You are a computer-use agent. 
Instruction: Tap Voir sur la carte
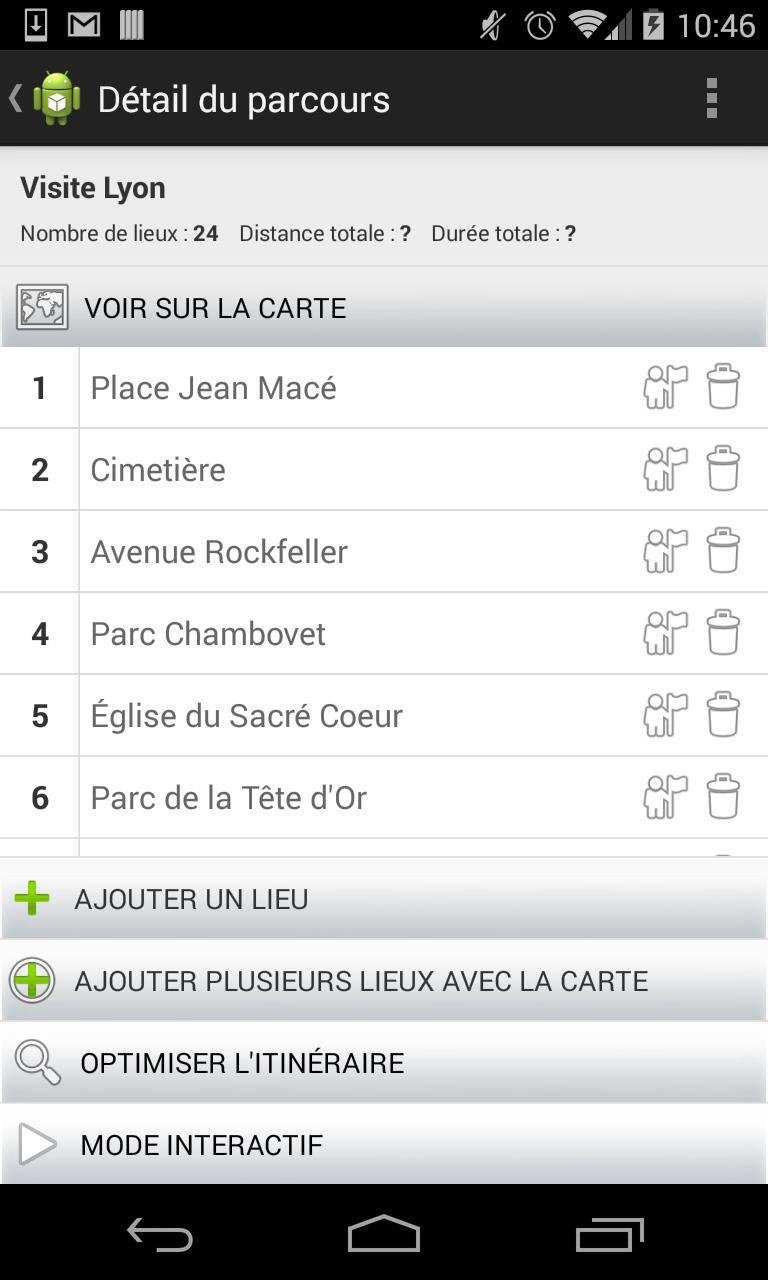(384, 308)
